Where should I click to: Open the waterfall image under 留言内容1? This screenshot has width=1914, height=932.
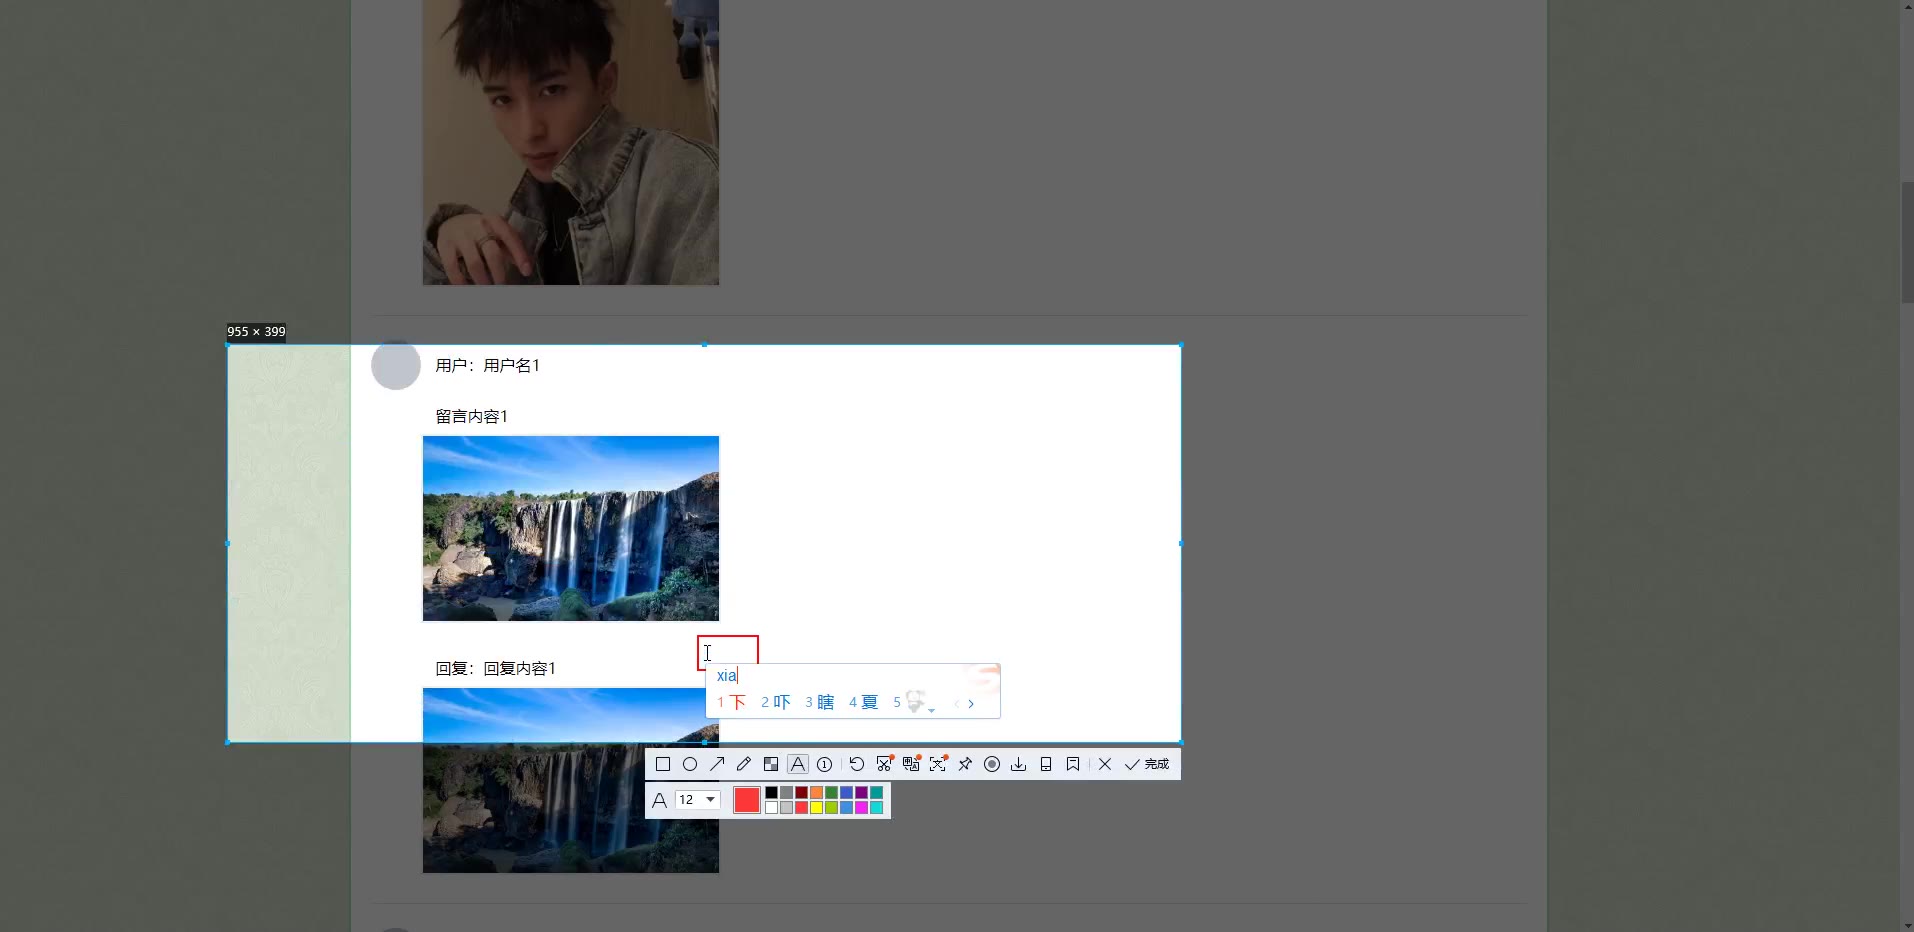click(571, 529)
